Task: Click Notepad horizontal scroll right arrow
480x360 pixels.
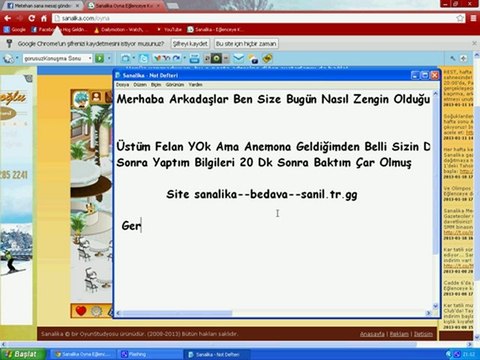Action: click(429, 313)
